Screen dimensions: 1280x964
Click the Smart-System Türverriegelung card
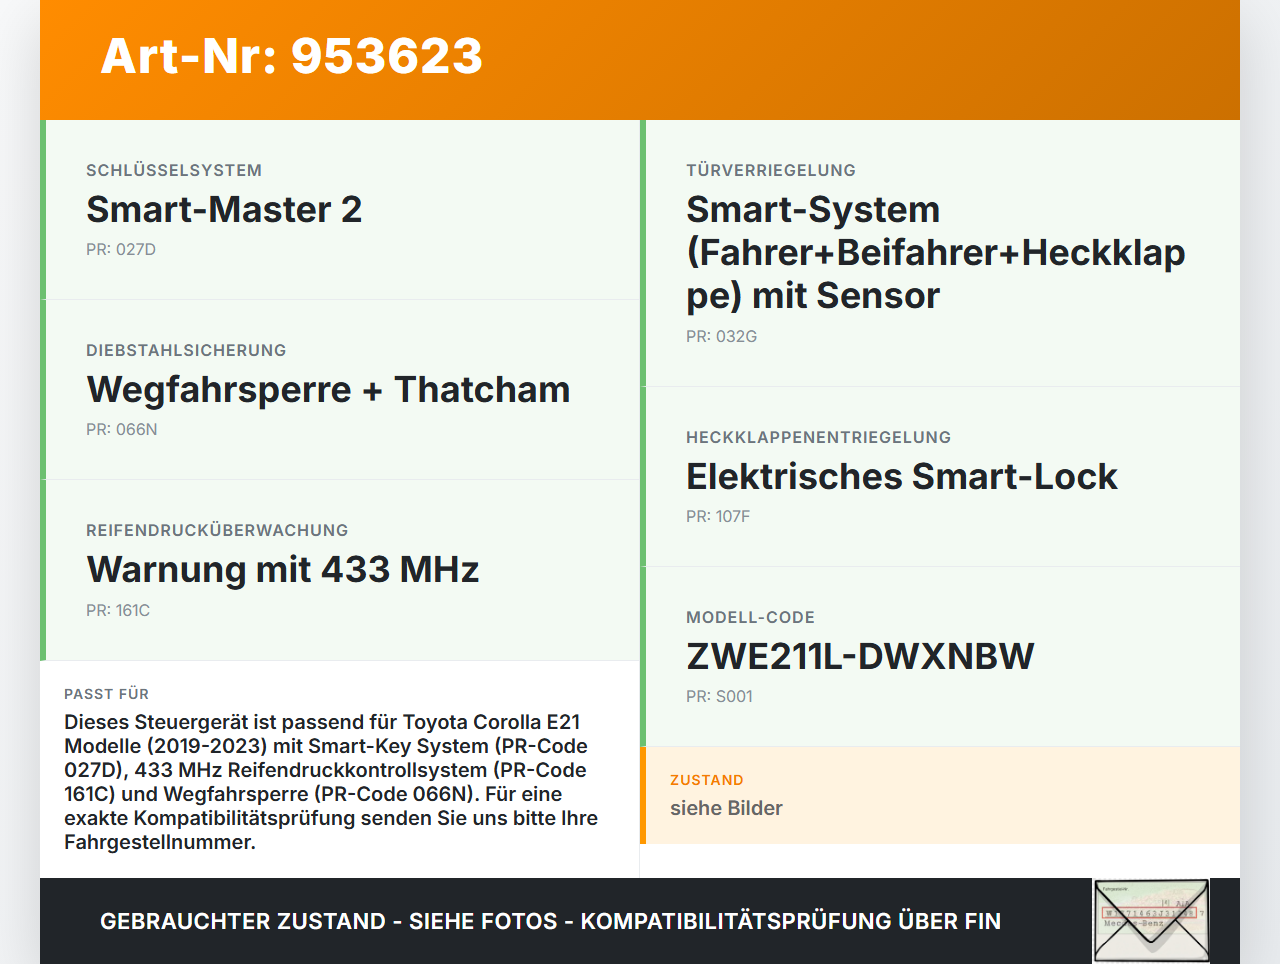(935, 252)
